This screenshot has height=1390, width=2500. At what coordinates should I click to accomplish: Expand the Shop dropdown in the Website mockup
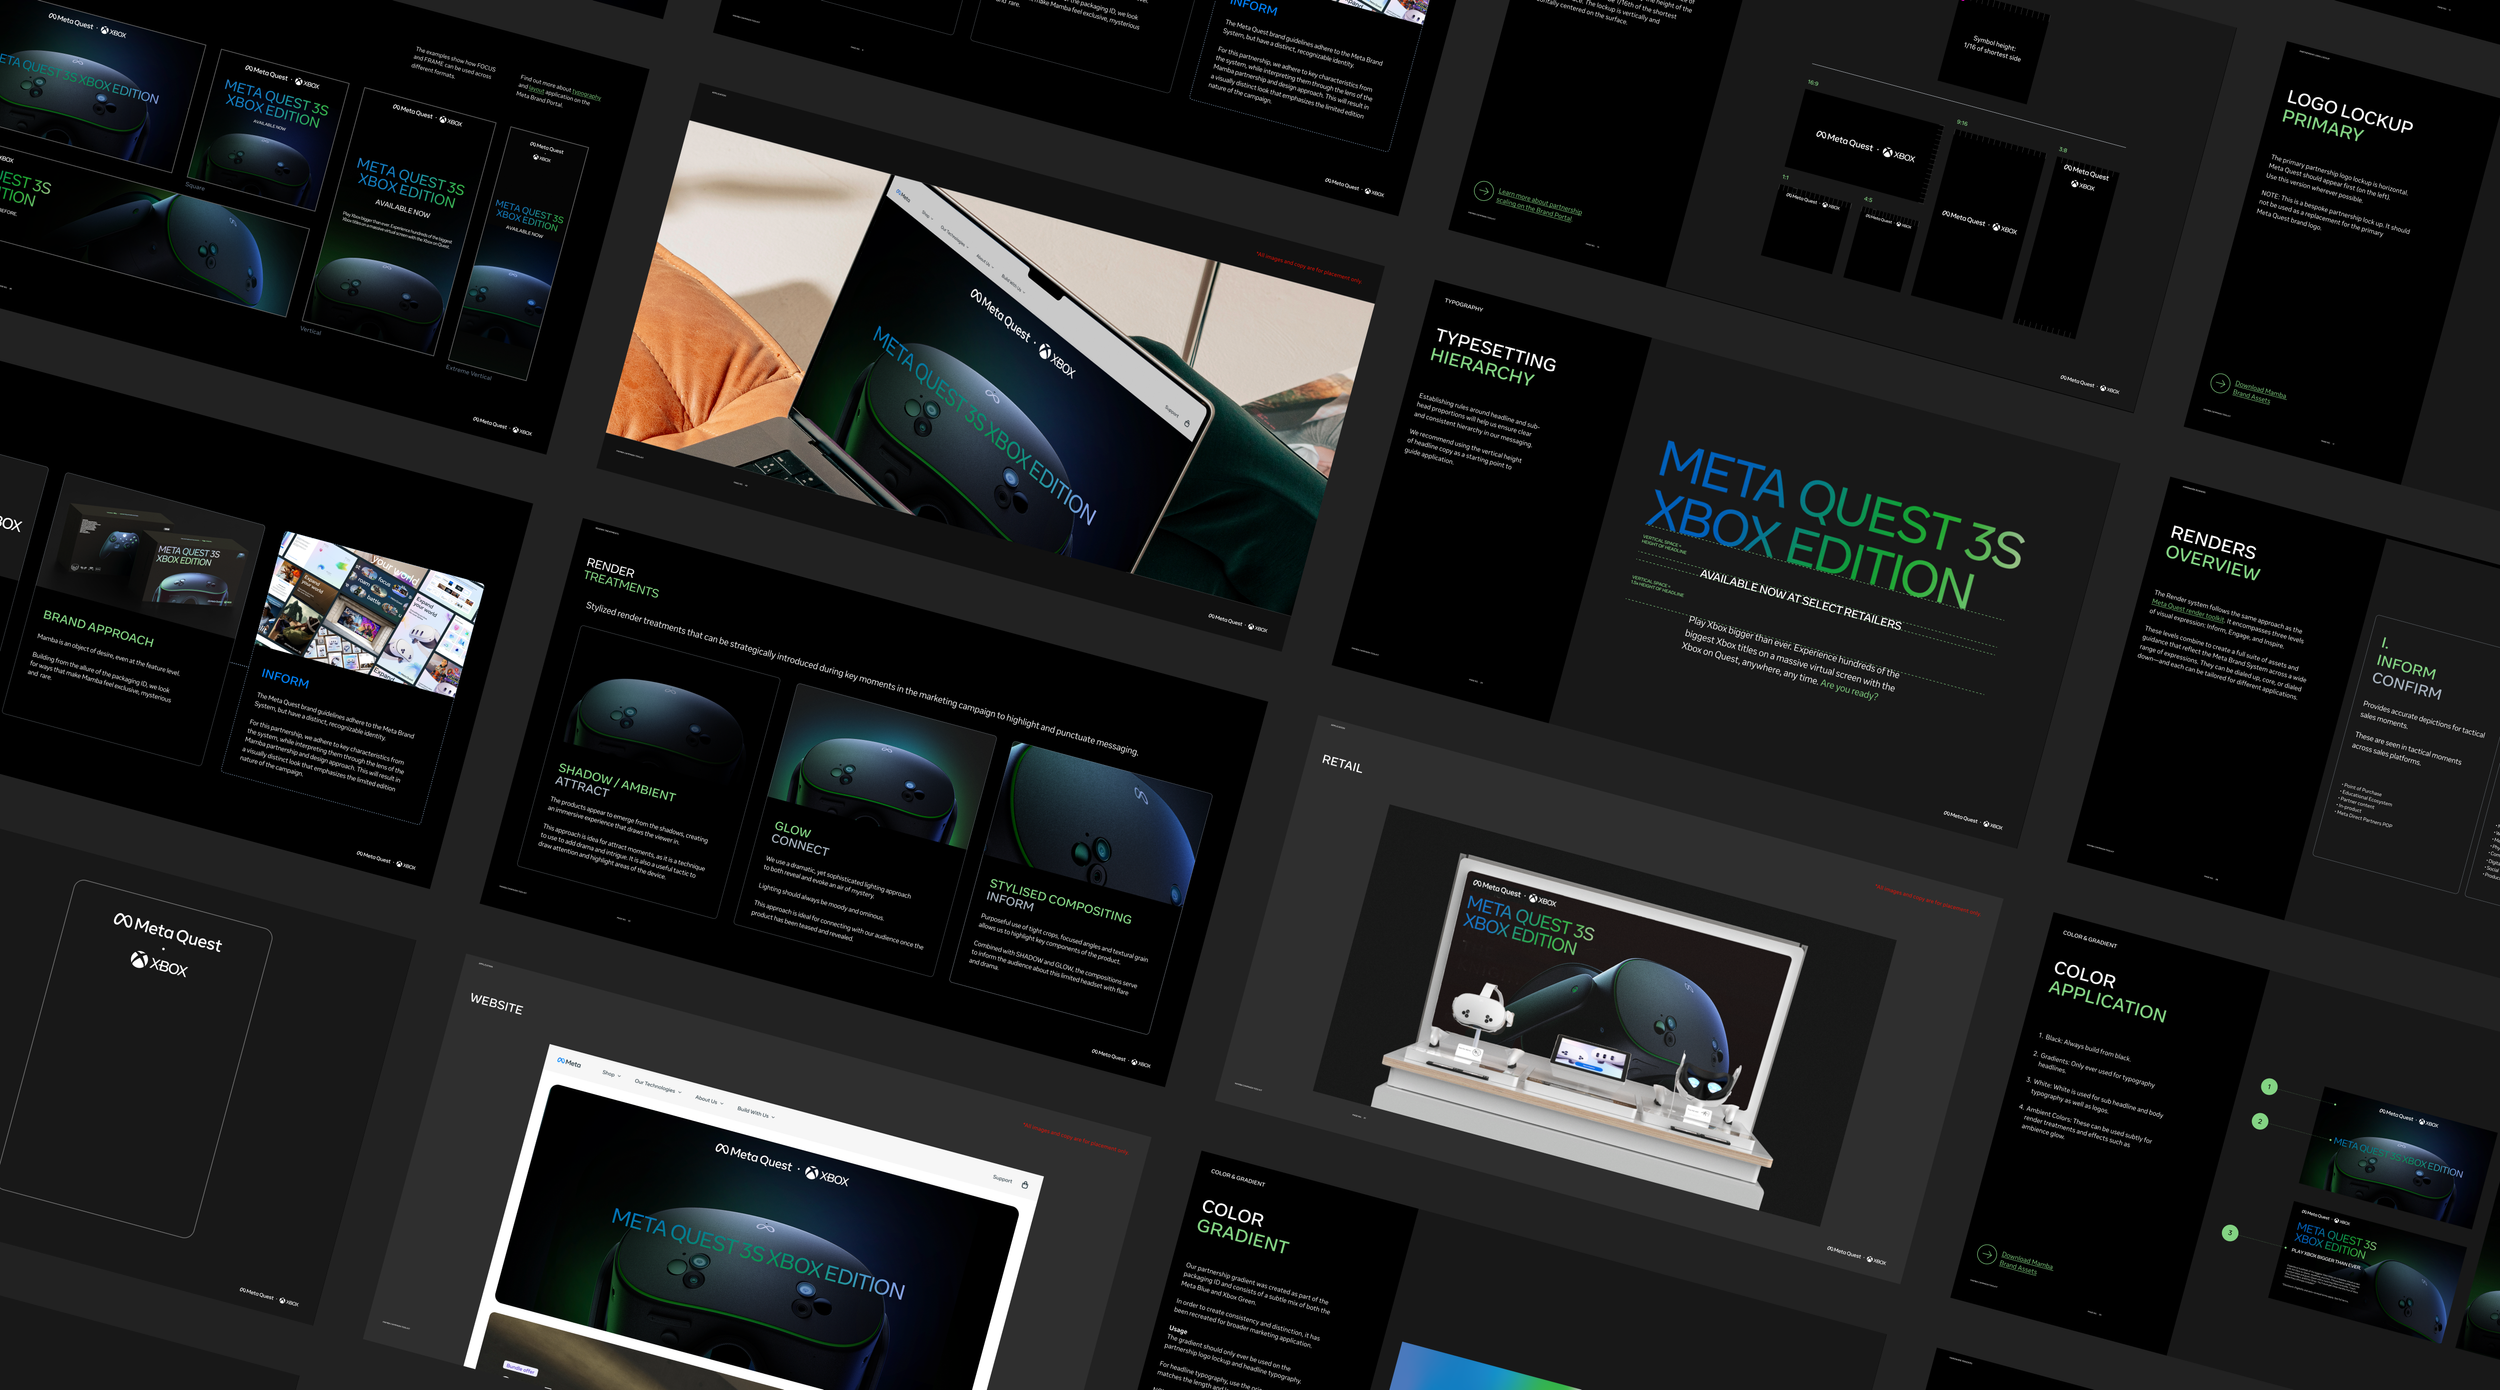coord(610,1074)
